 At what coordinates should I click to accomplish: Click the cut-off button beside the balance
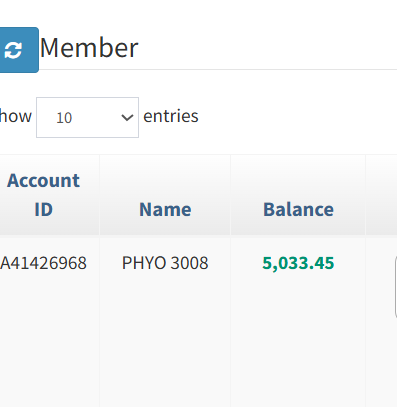(x=396, y=287)
